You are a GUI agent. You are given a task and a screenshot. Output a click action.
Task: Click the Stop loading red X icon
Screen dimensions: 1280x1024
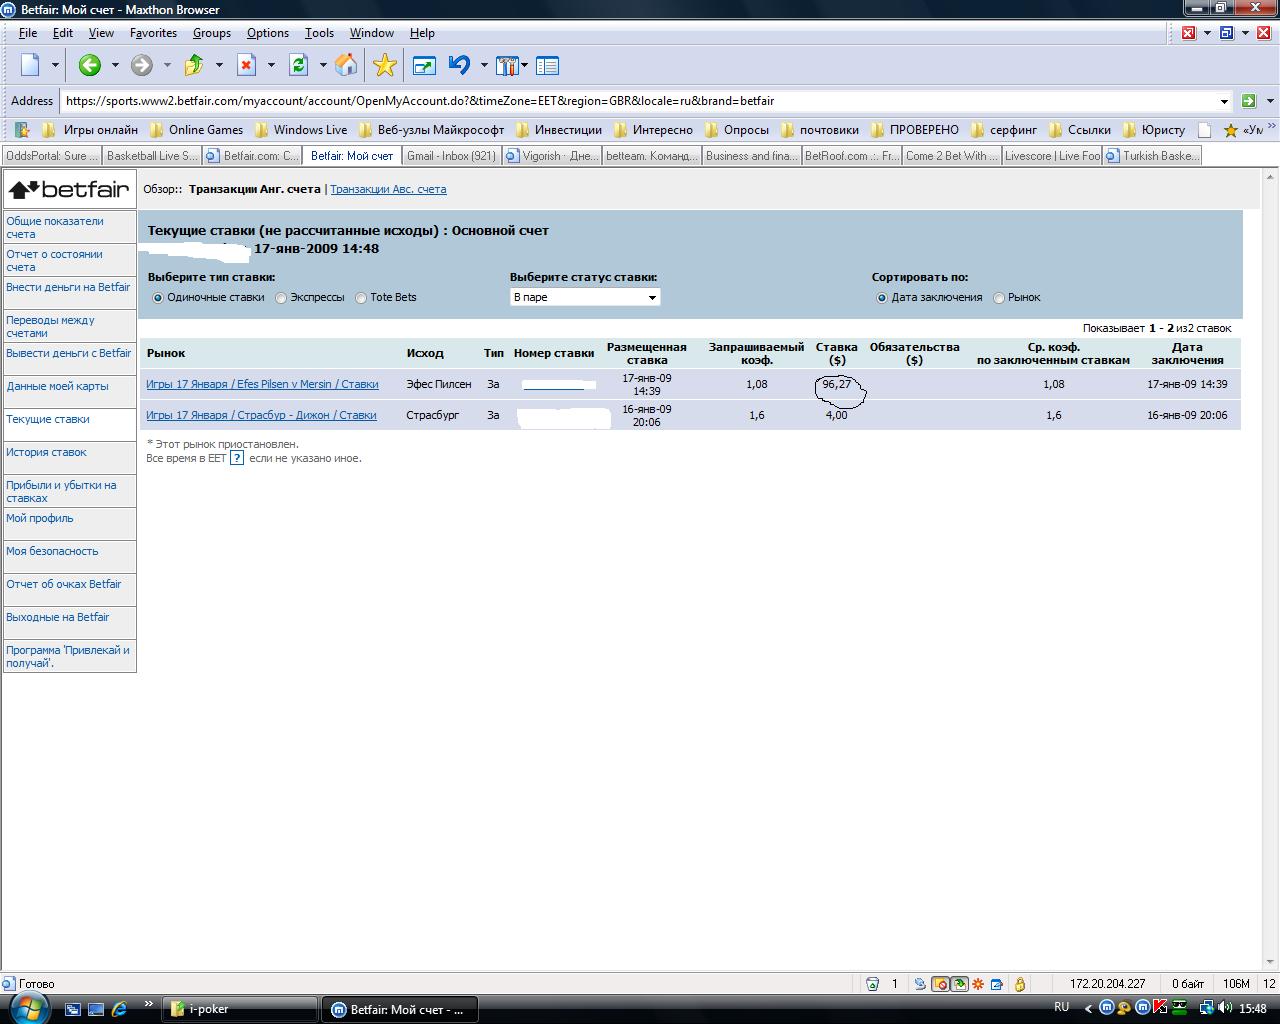[246, 66]
